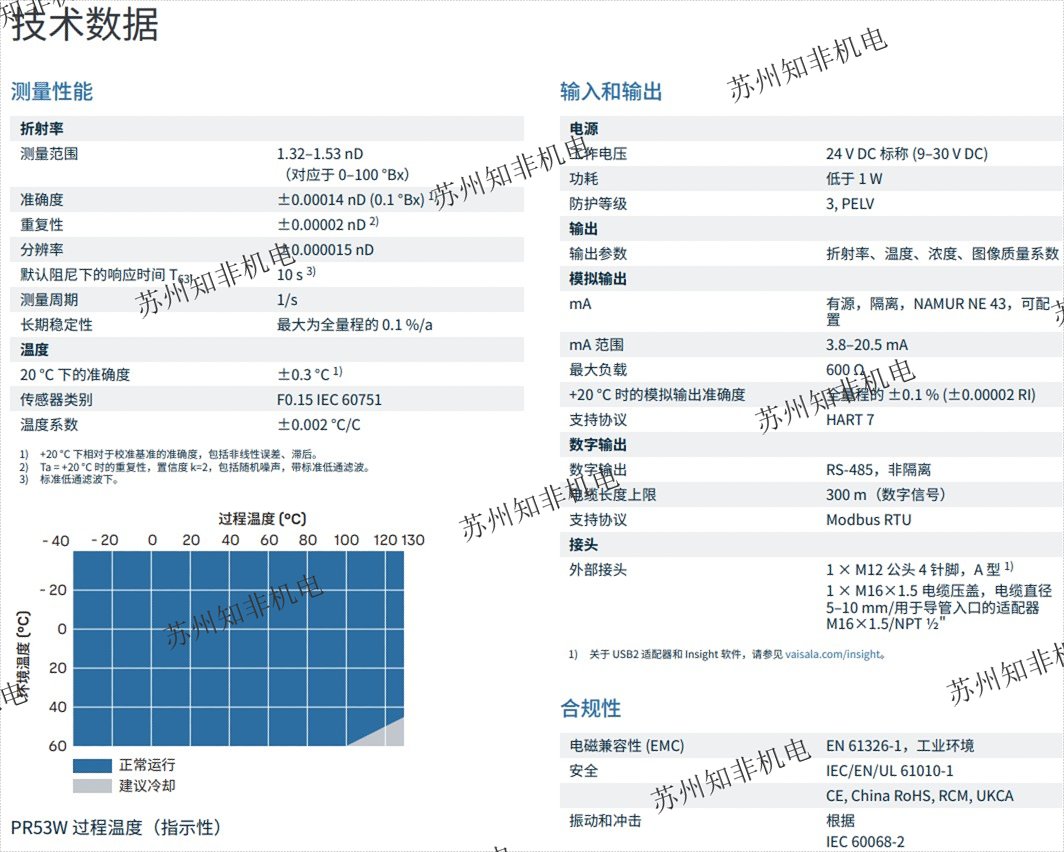Click the CE, China RoHS, RCM, UKCA row

click(x=919, y=796)
